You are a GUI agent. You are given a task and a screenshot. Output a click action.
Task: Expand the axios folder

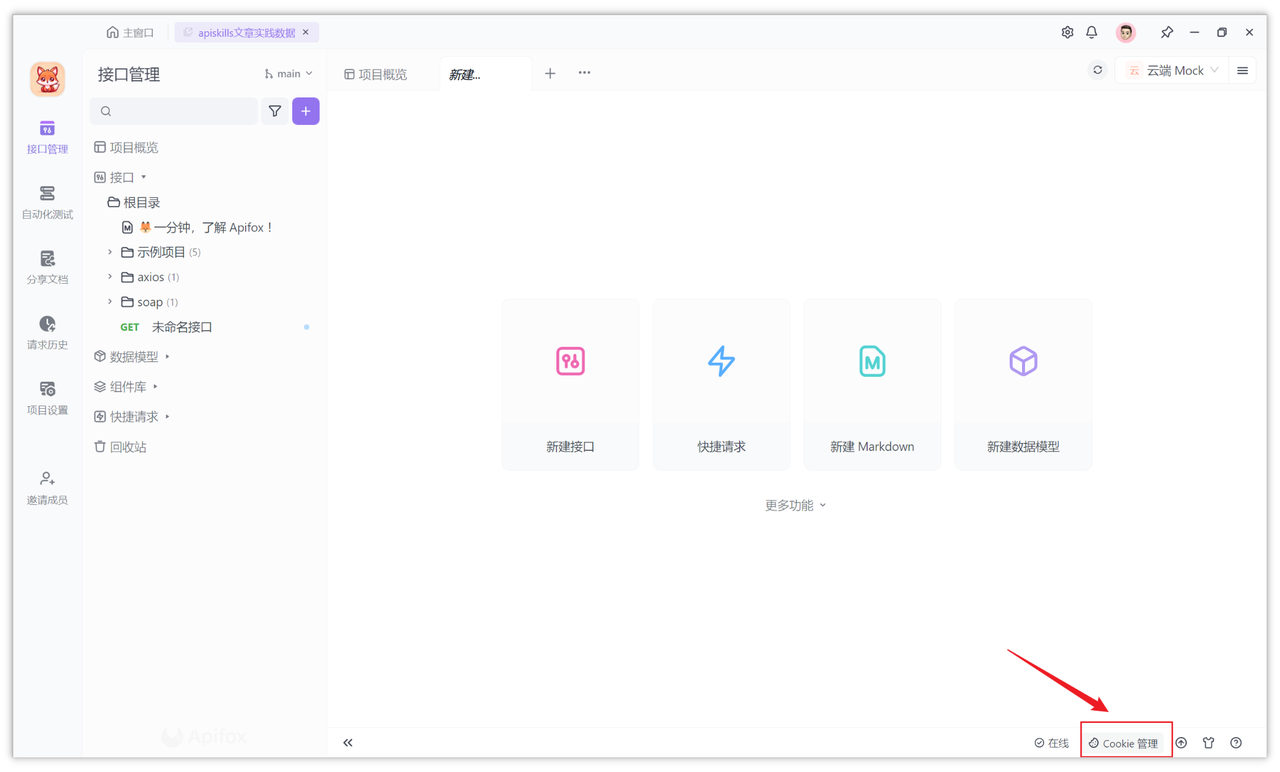110,277
